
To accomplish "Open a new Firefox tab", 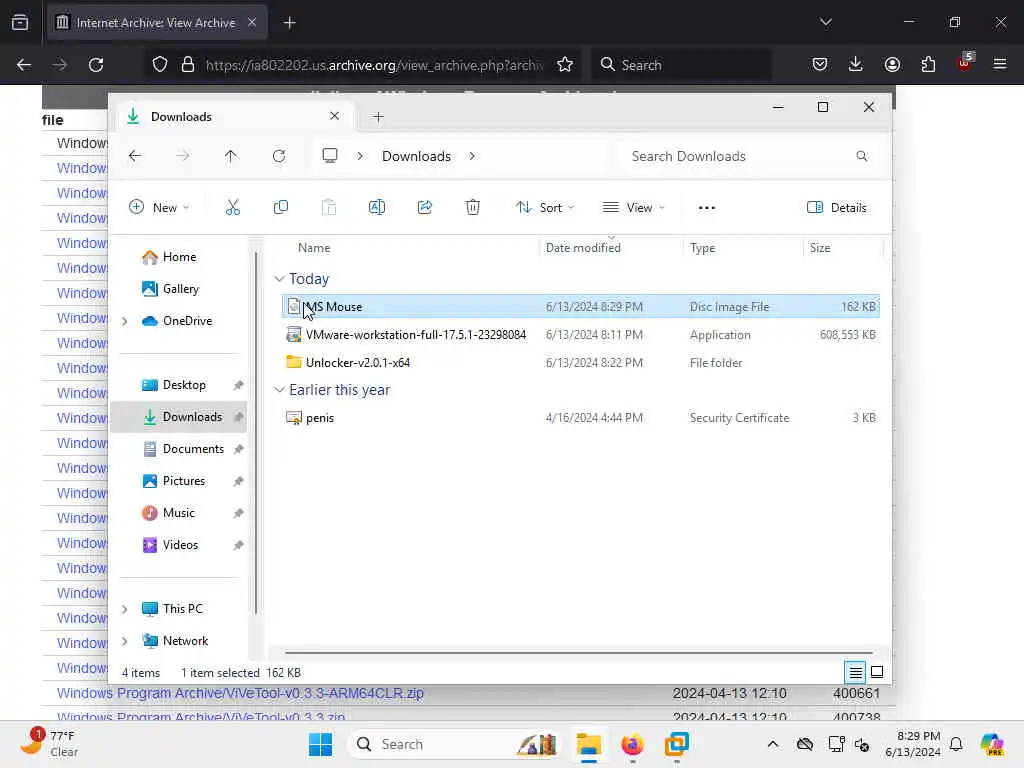I will (x=289, y=23).
